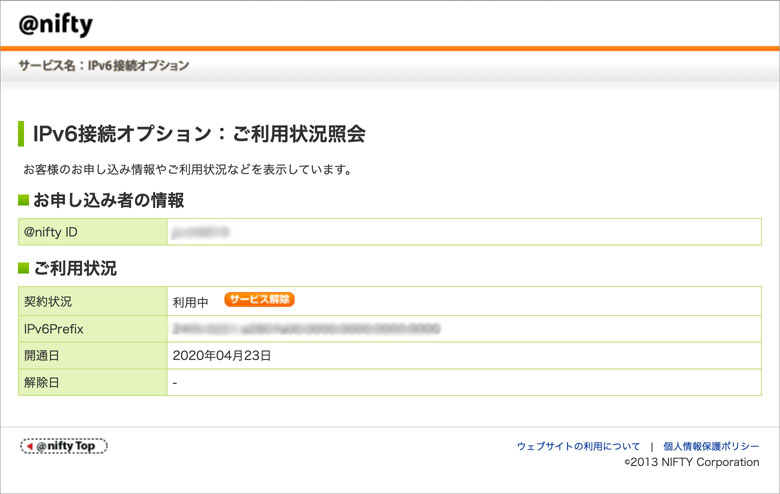
Task: Click the お申し込み者の情報 section heading
Action: (108, 200)
